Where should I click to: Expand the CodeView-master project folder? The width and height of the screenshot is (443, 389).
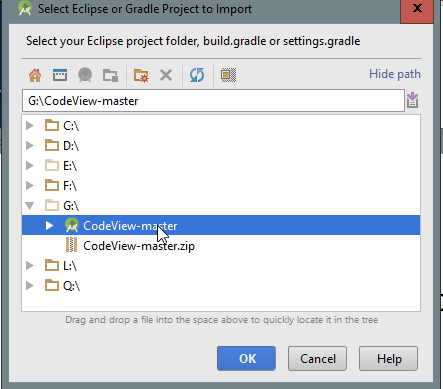[x=49, y=226]
